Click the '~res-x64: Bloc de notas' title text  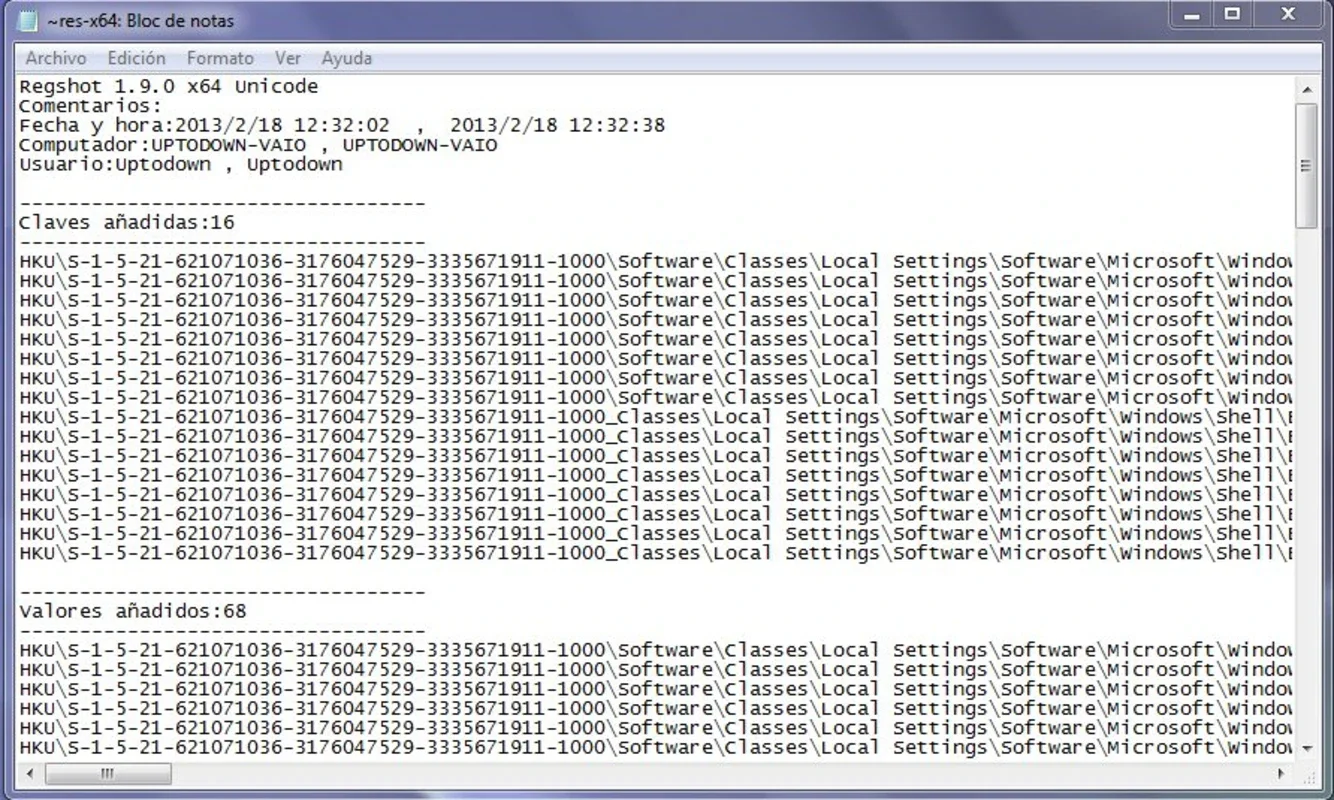[x=140, y=20]
